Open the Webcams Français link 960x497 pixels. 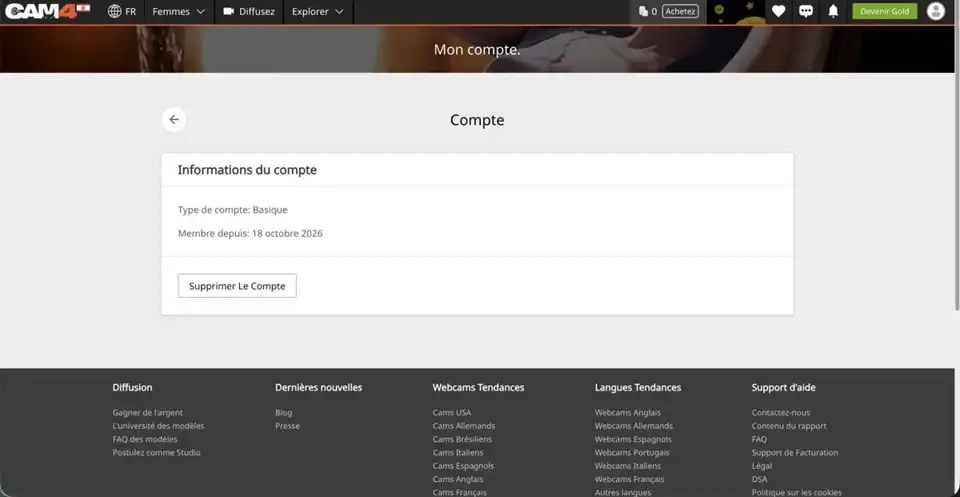629,479
